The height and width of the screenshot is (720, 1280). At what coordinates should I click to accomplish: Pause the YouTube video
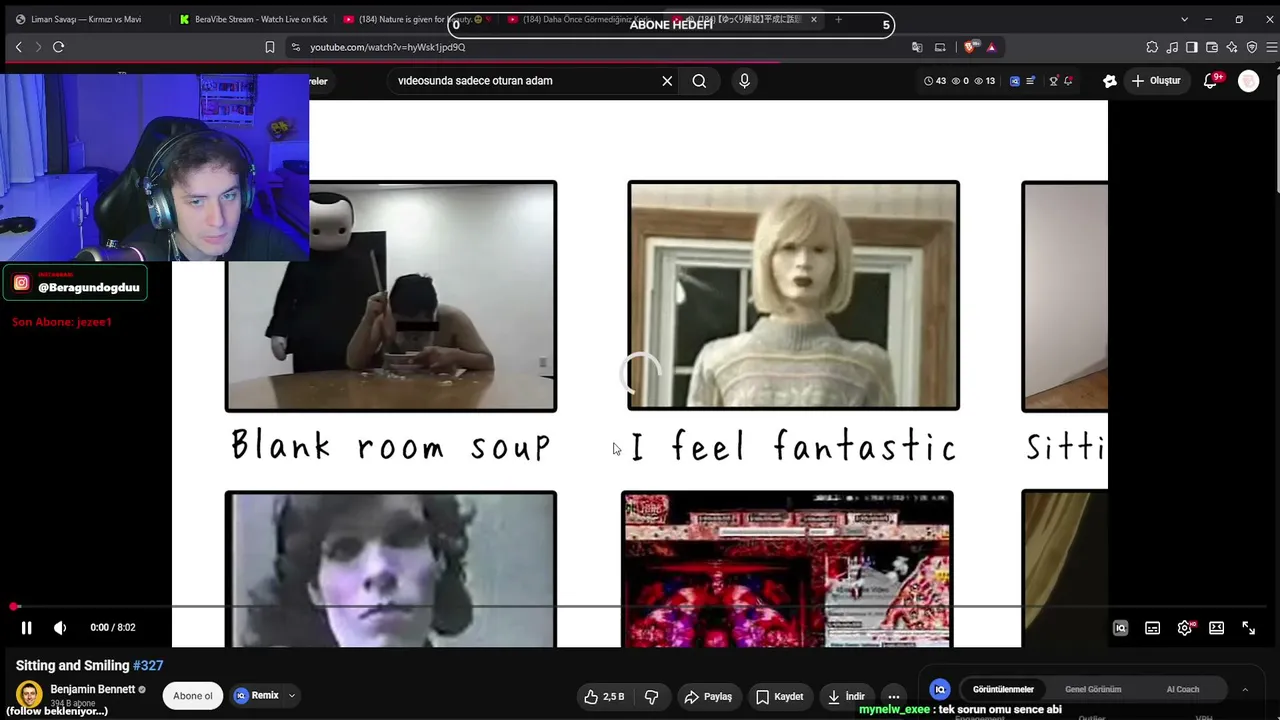pyautogui.click(x=27, y=628)
